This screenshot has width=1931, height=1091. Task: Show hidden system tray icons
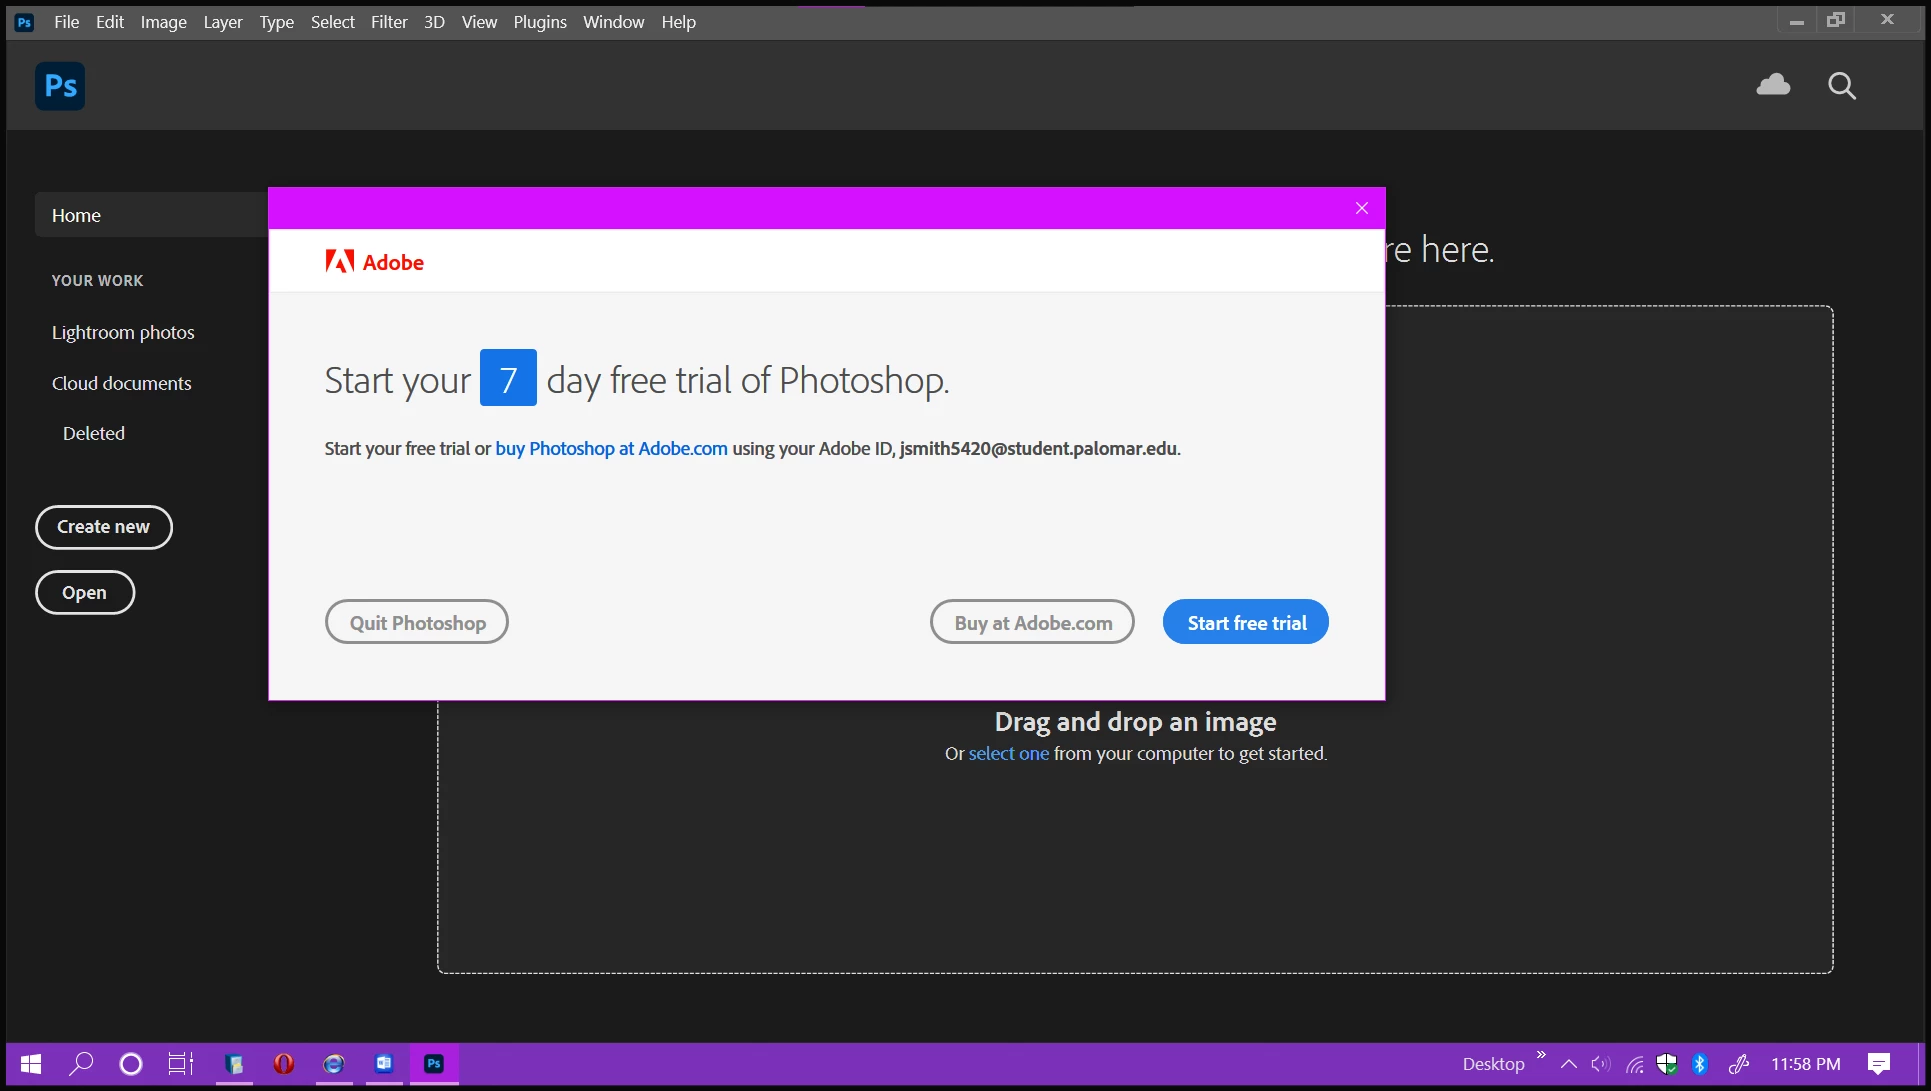1568,1064
